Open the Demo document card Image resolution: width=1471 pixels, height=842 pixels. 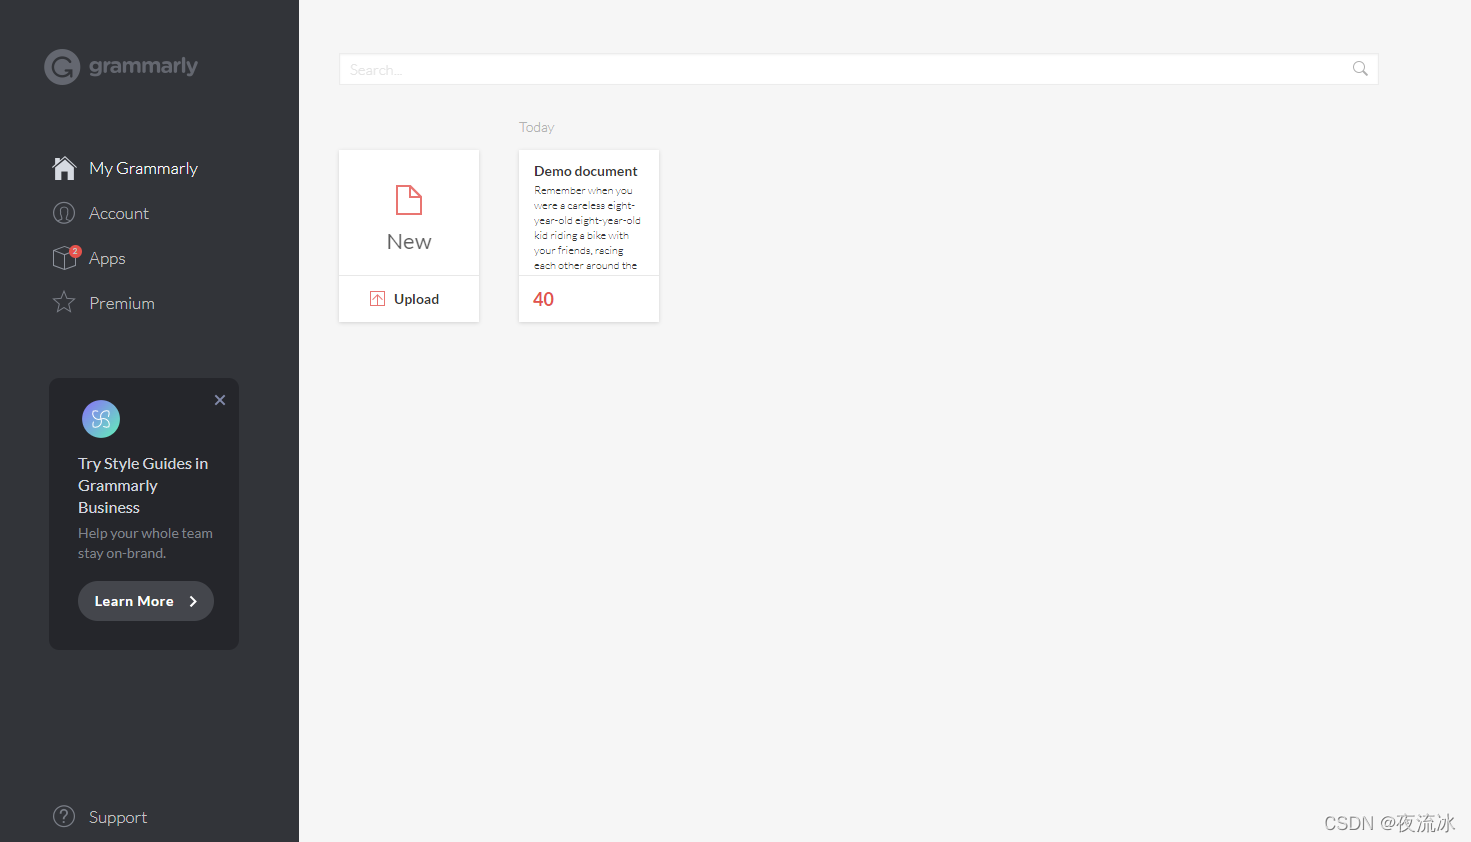coord(589,236)
